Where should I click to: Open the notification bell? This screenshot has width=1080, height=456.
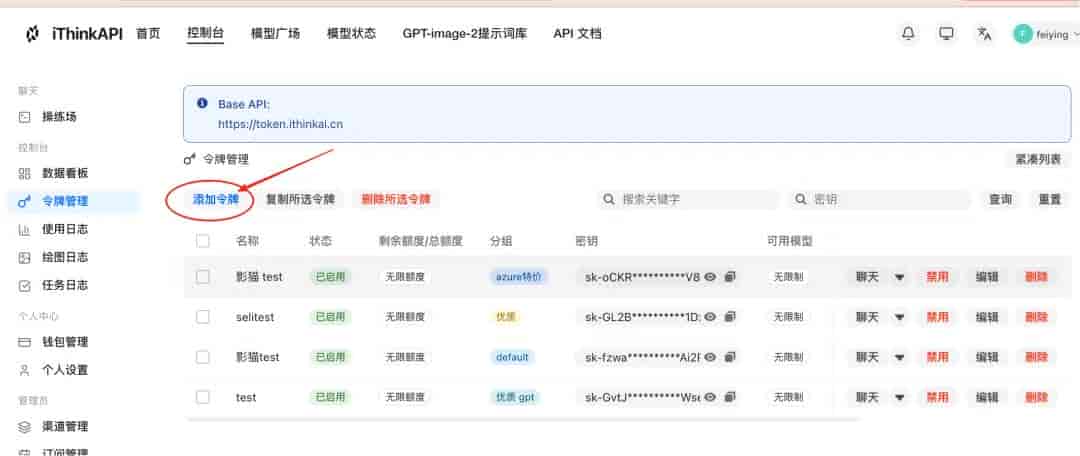coord(908,33)
